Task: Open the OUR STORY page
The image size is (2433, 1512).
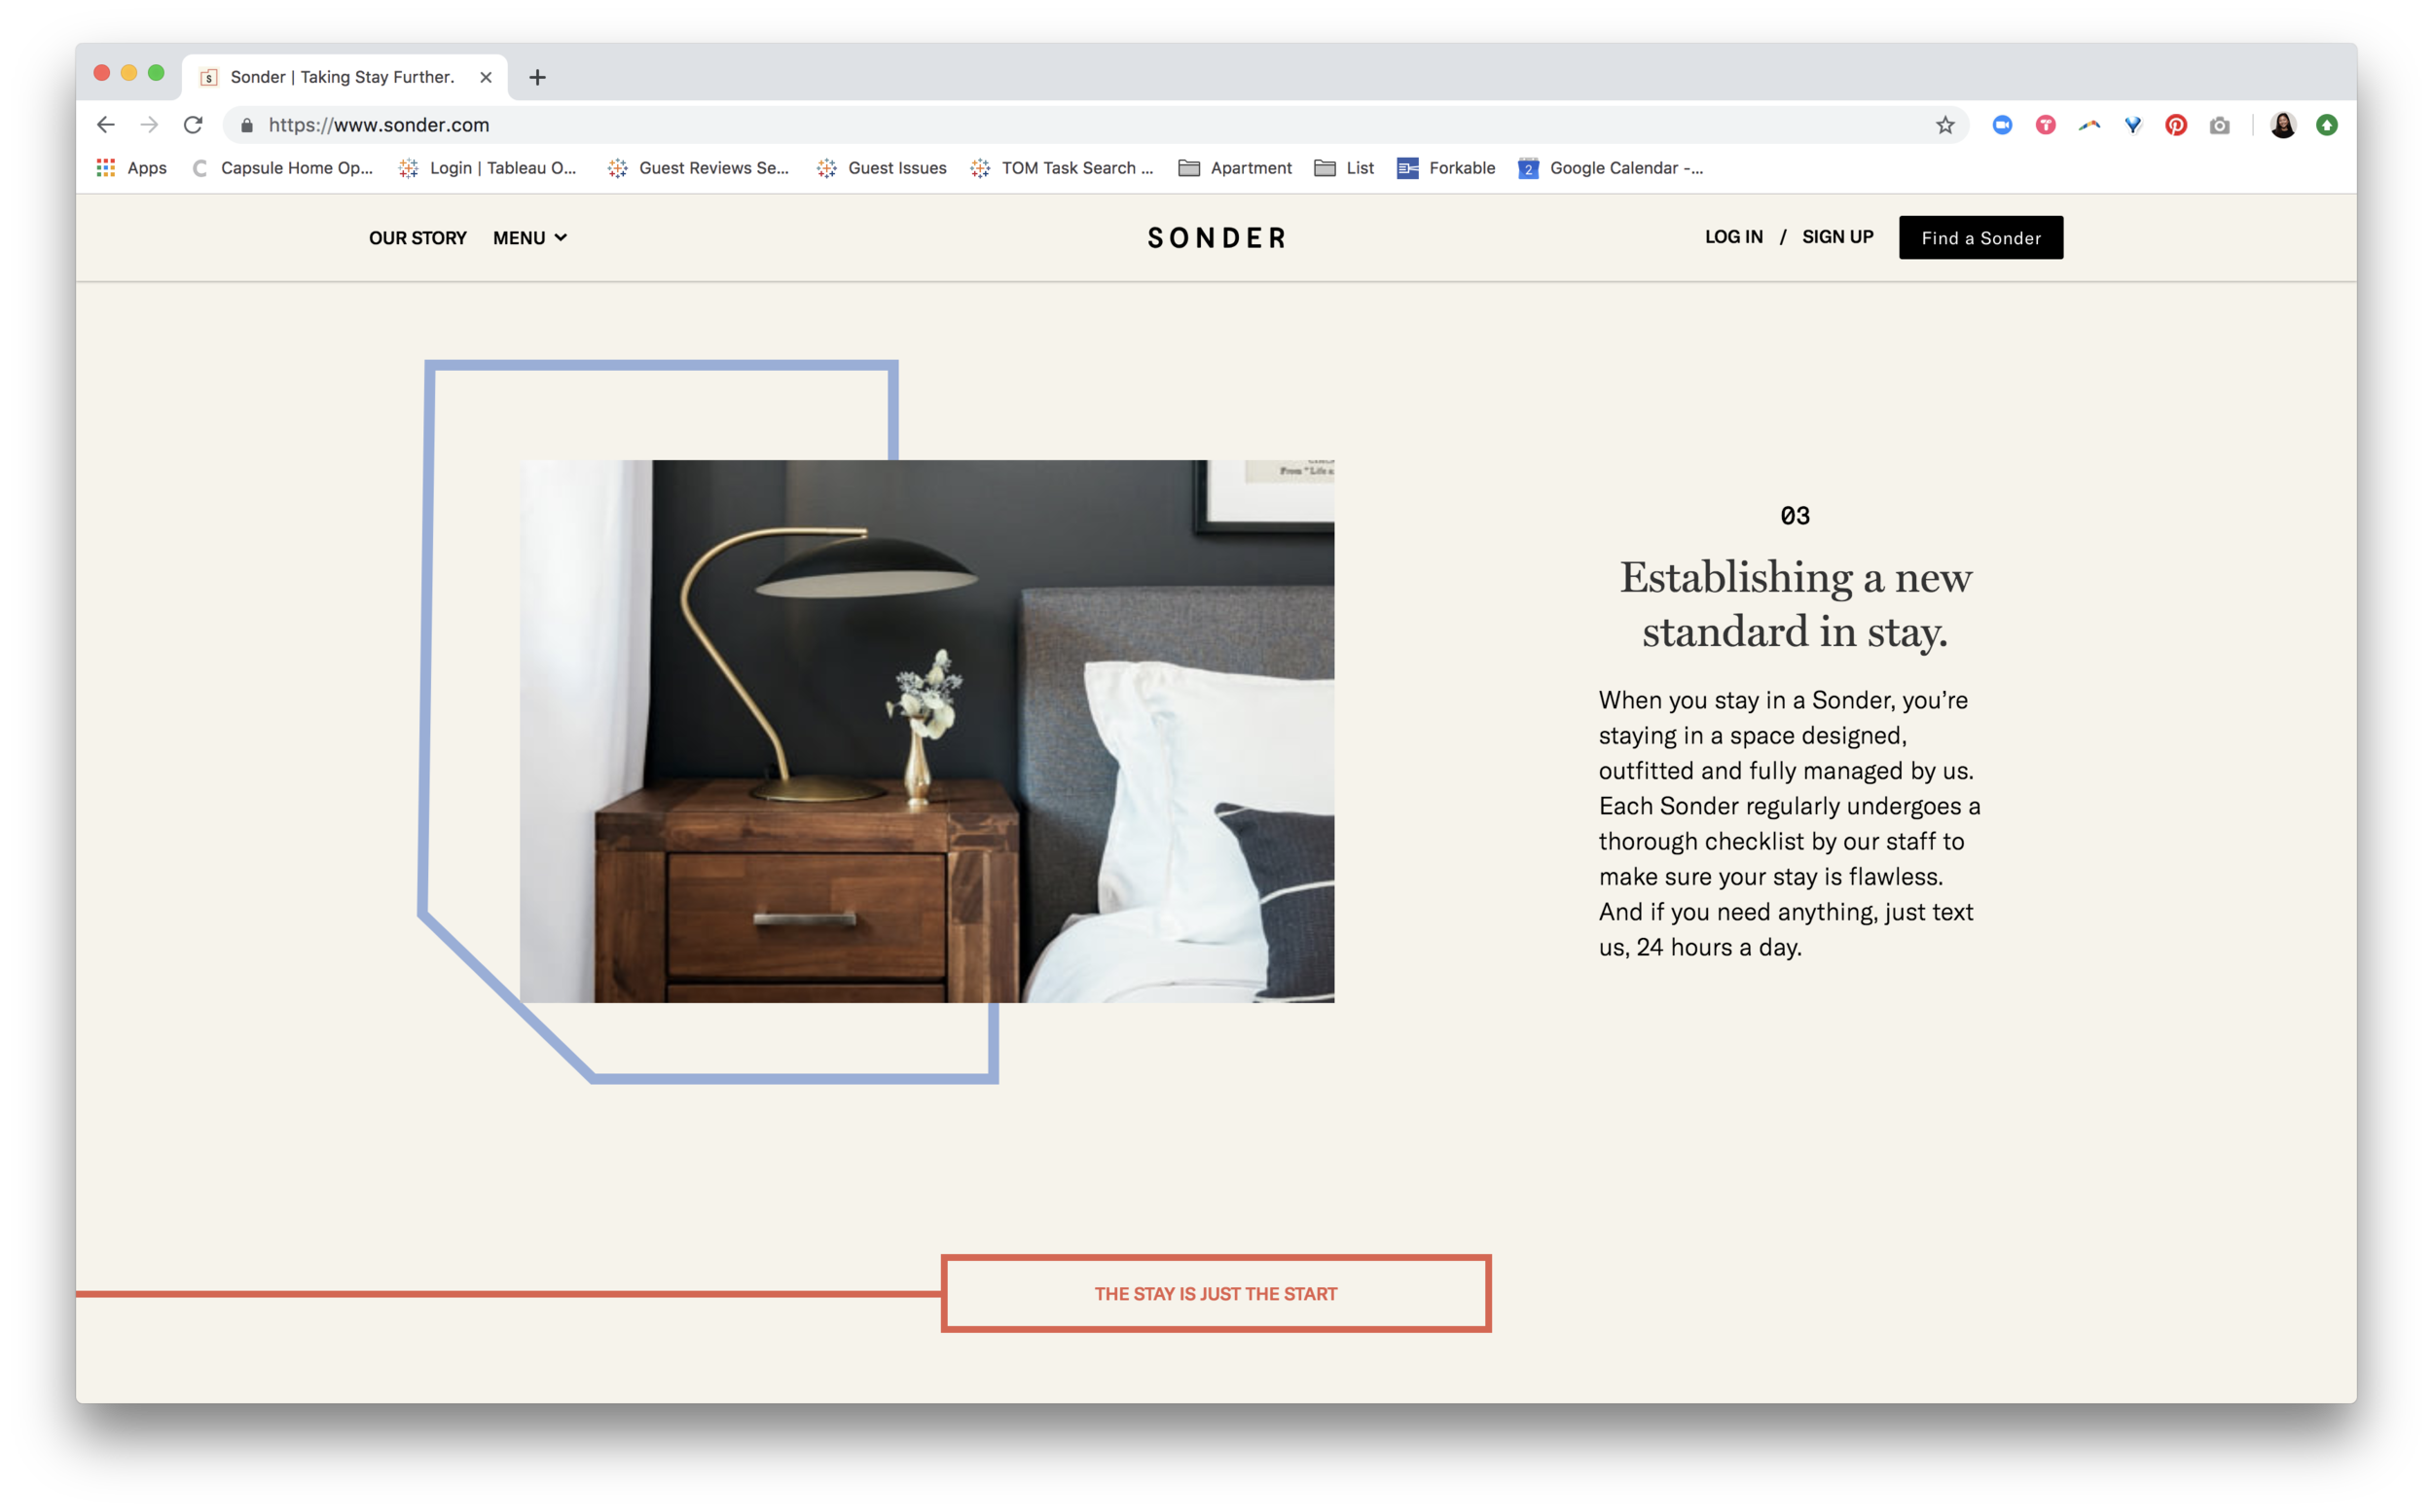Action: click(x=418, y=238)
